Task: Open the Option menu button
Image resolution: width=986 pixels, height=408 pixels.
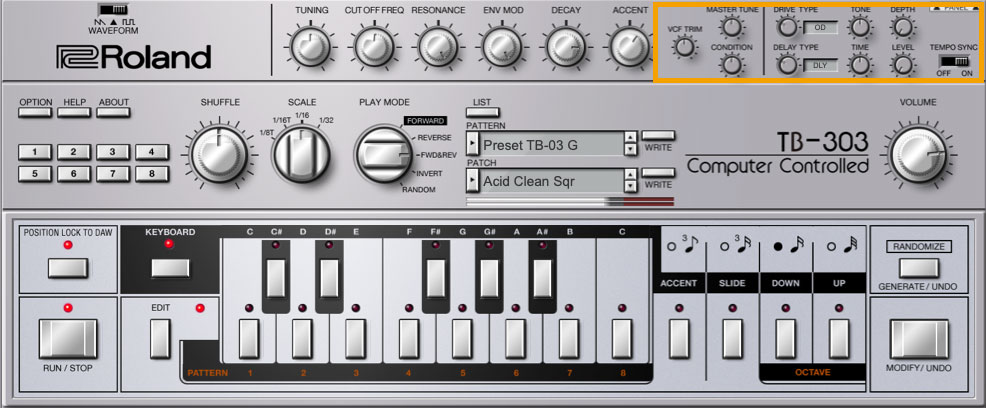Action: [x=36, y=113]
